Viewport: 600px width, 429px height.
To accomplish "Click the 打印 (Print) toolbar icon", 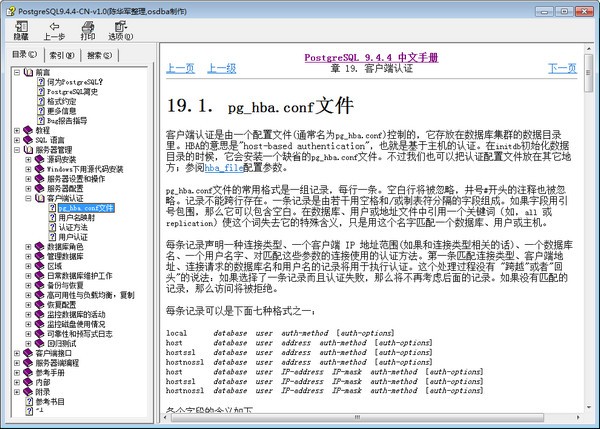I will 88,24.
